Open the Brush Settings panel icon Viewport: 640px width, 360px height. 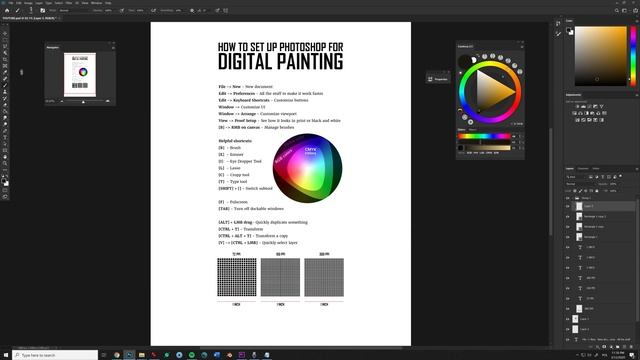pos(42,11)
